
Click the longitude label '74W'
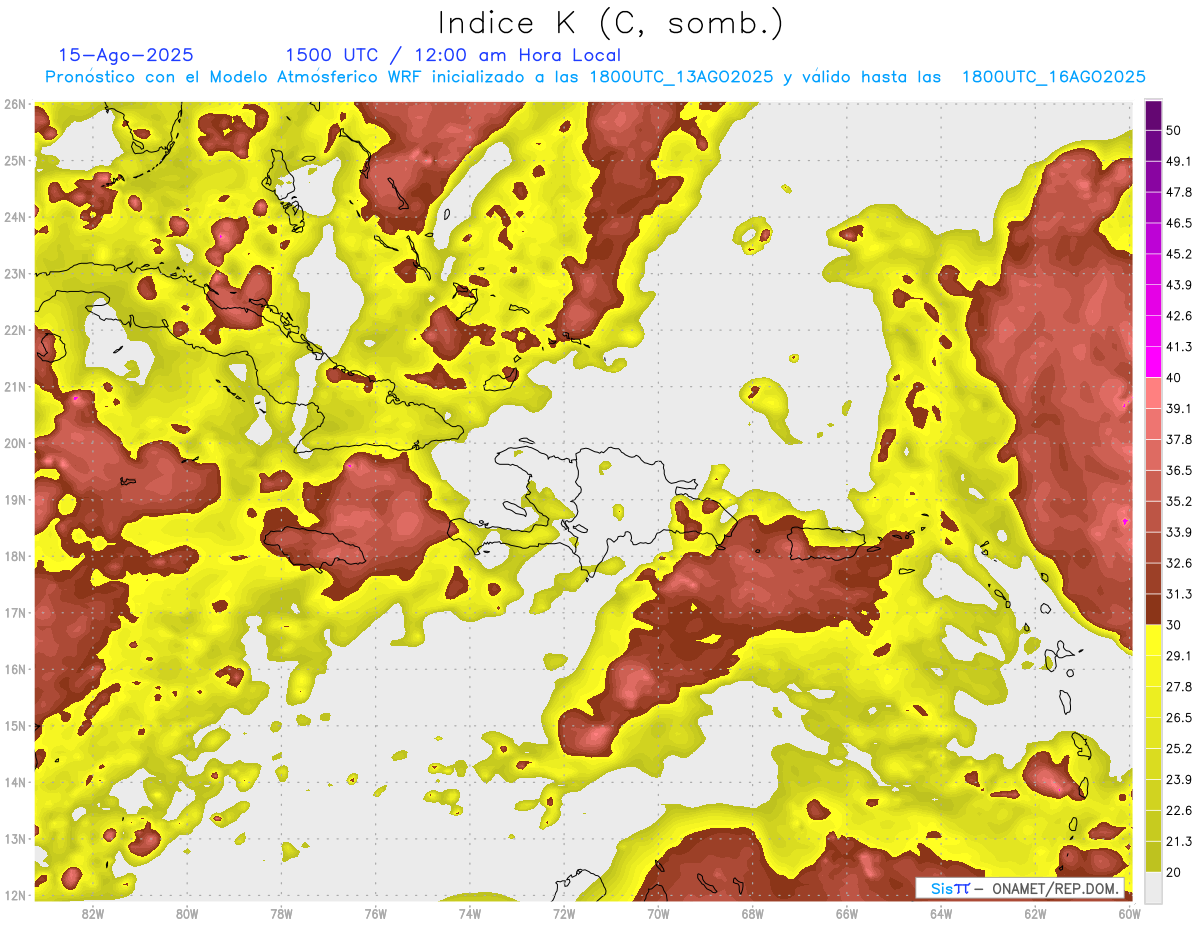(x=470, y=913)
